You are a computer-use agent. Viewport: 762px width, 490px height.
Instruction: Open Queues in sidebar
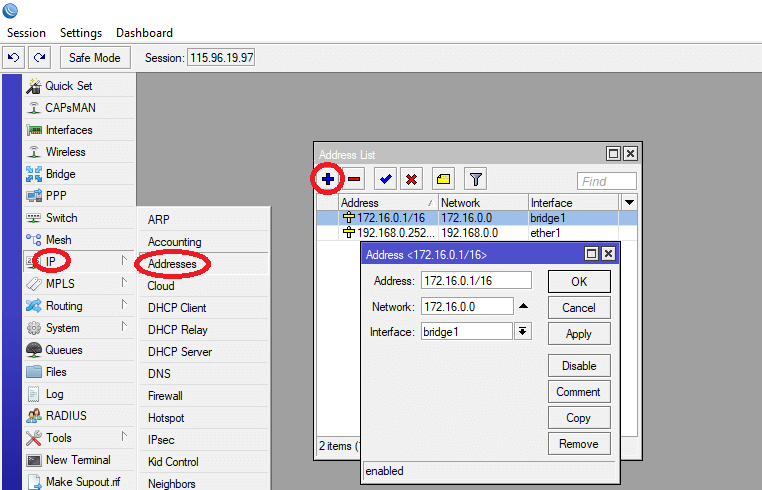79,350
